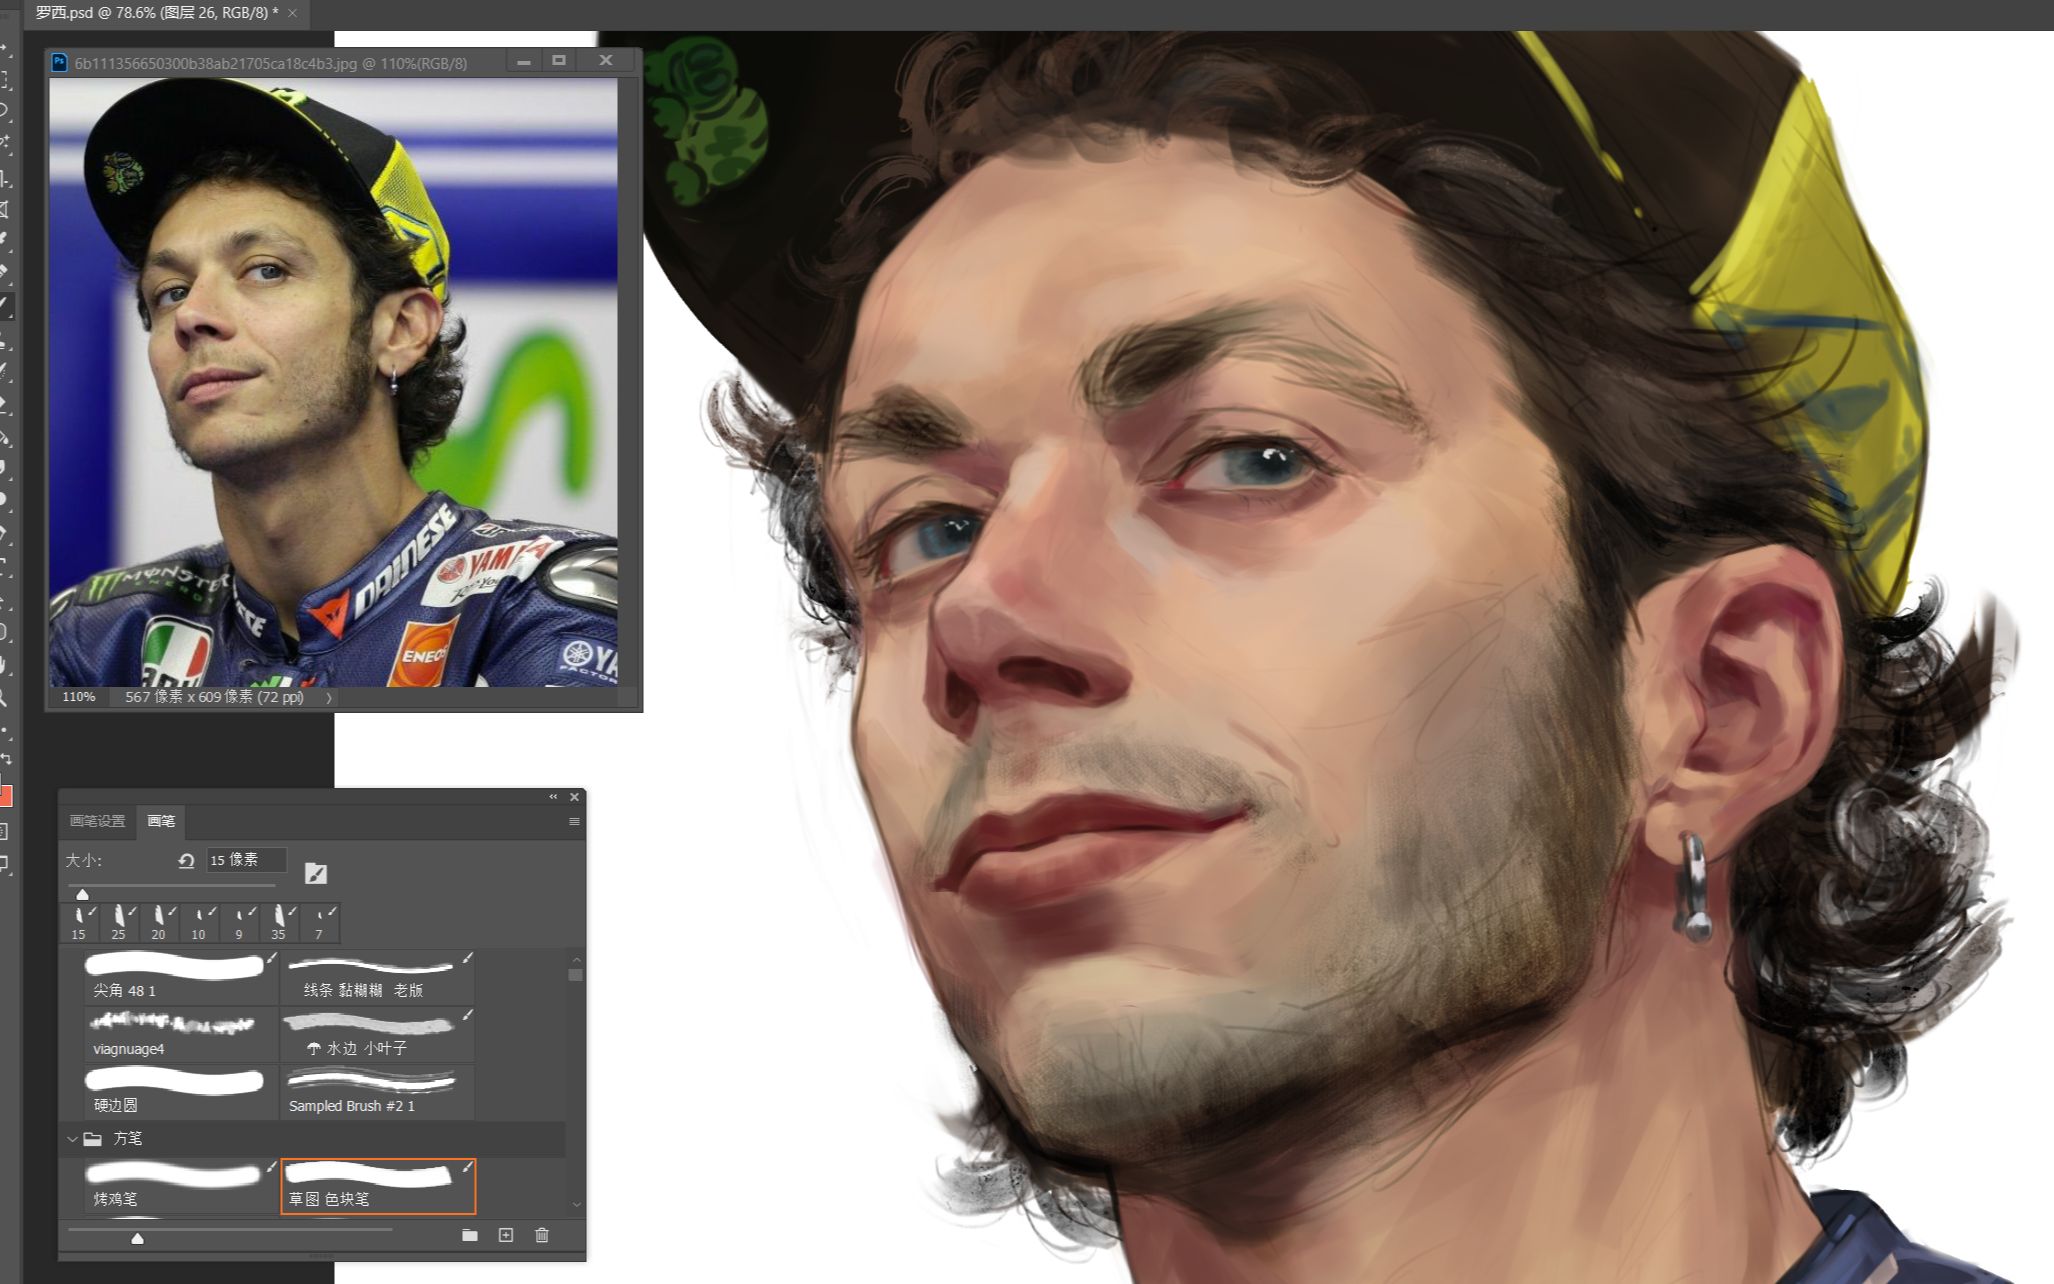
Task: Collapse the 方笔 brush folder
Action: coord(72,1138)
